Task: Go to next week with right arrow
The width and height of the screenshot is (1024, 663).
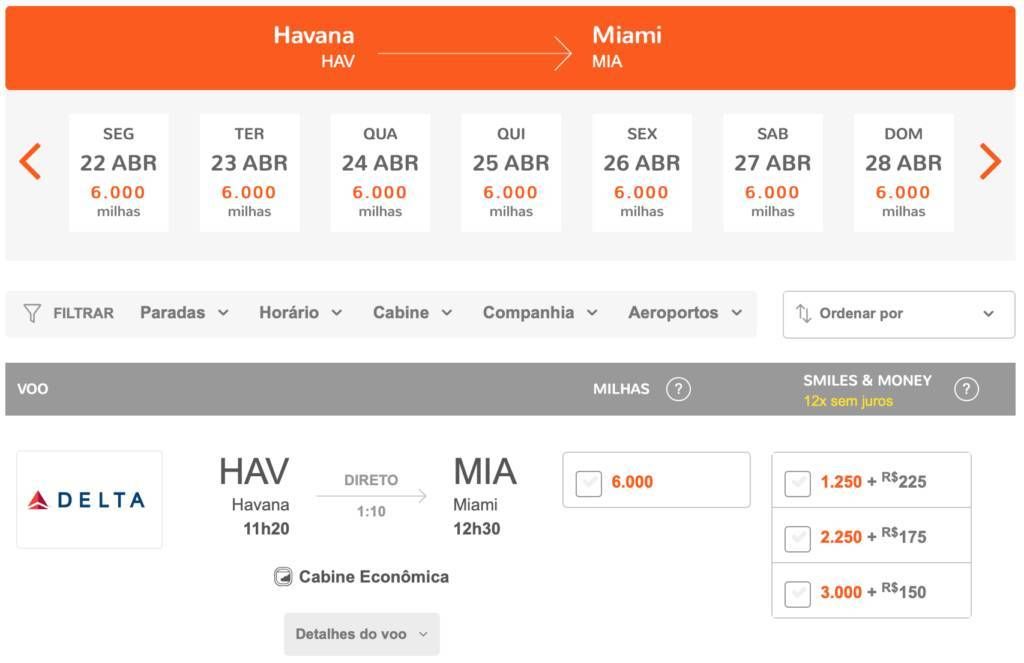Action: tap(990, 161)
